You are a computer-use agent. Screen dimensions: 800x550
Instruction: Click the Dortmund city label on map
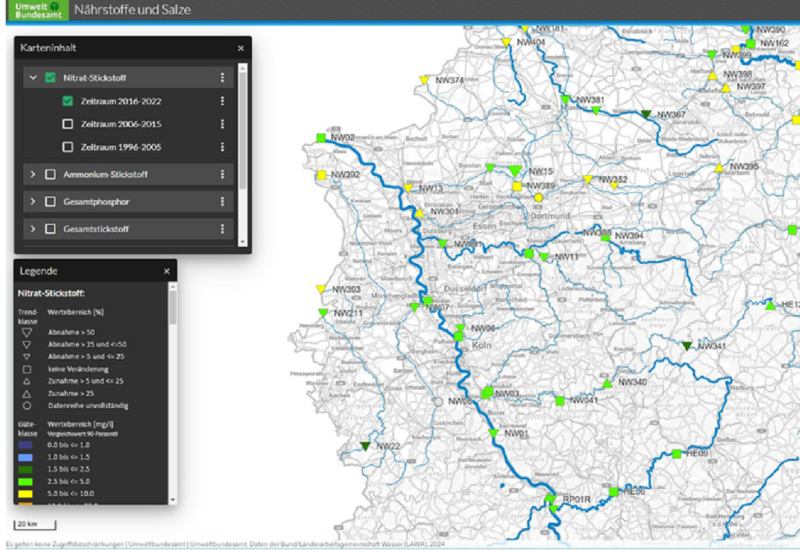[550, 216]
